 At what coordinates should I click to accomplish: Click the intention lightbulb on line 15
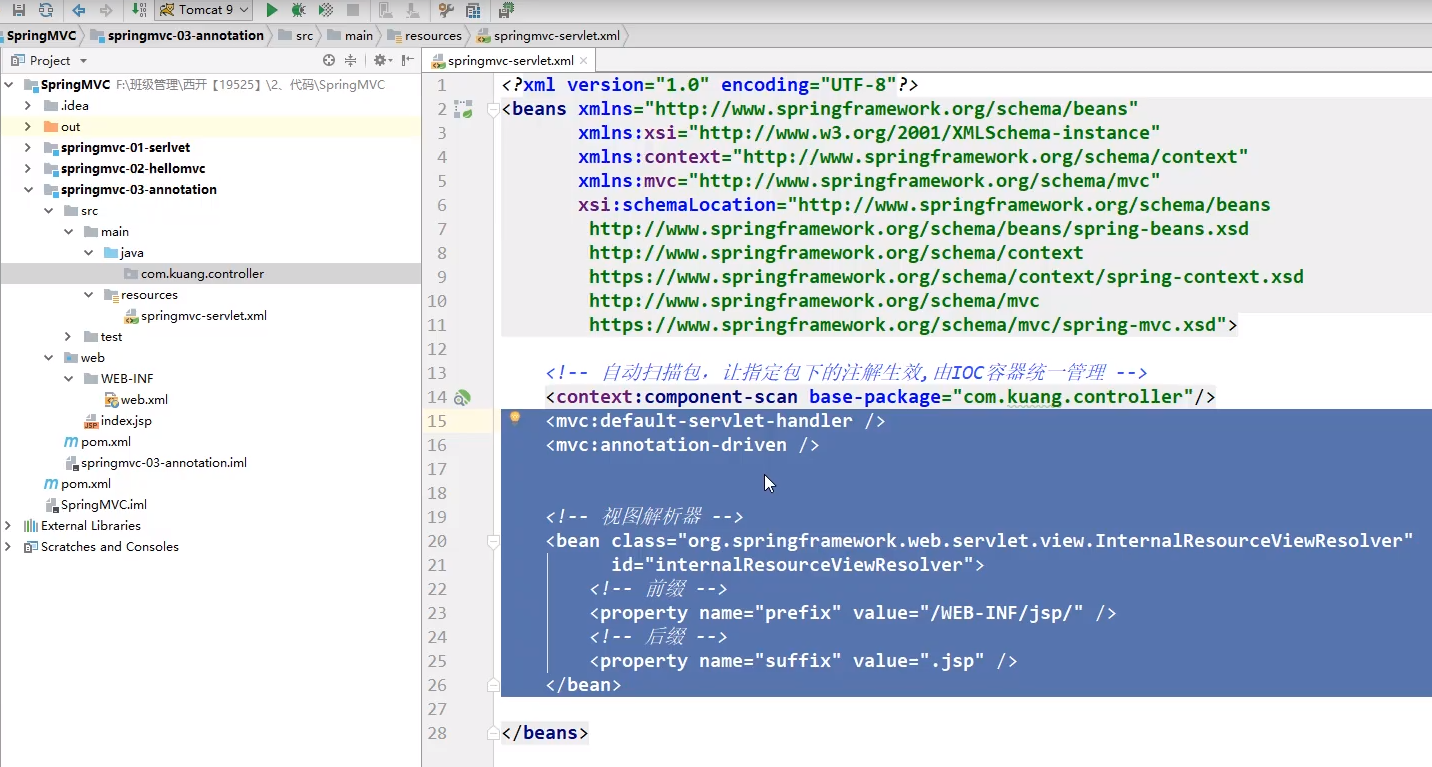point(515,419)
